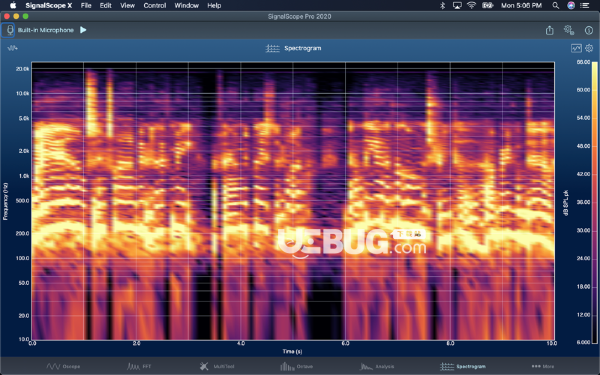Click the 66.00 color scale maximum value
Screen dimensions: 600x375
583,62
